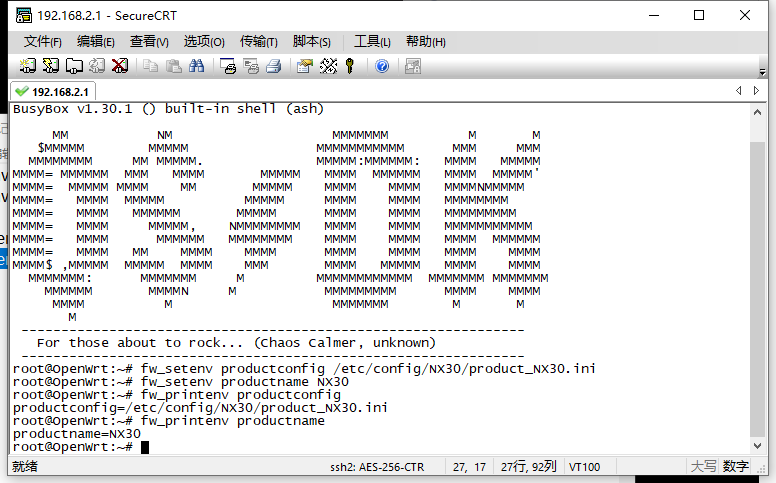Screen dimensions: 776x483
Task: Open the 脚本(S) menu
Action: coord(311,42)
